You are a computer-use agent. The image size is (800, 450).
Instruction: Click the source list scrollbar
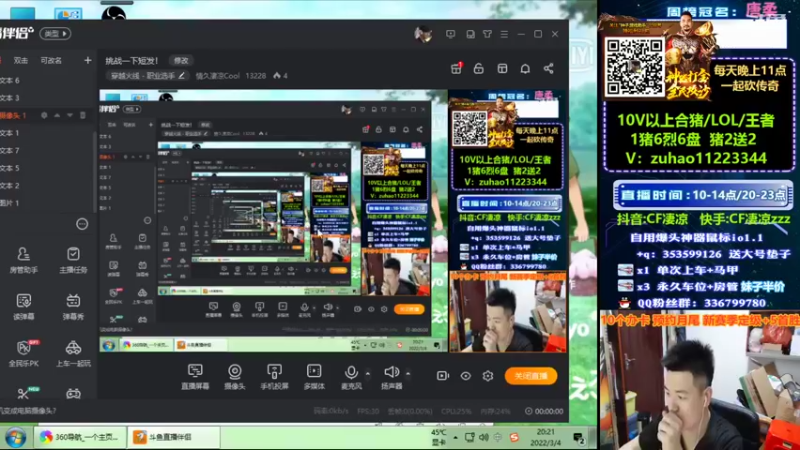[x=95, y=173]
